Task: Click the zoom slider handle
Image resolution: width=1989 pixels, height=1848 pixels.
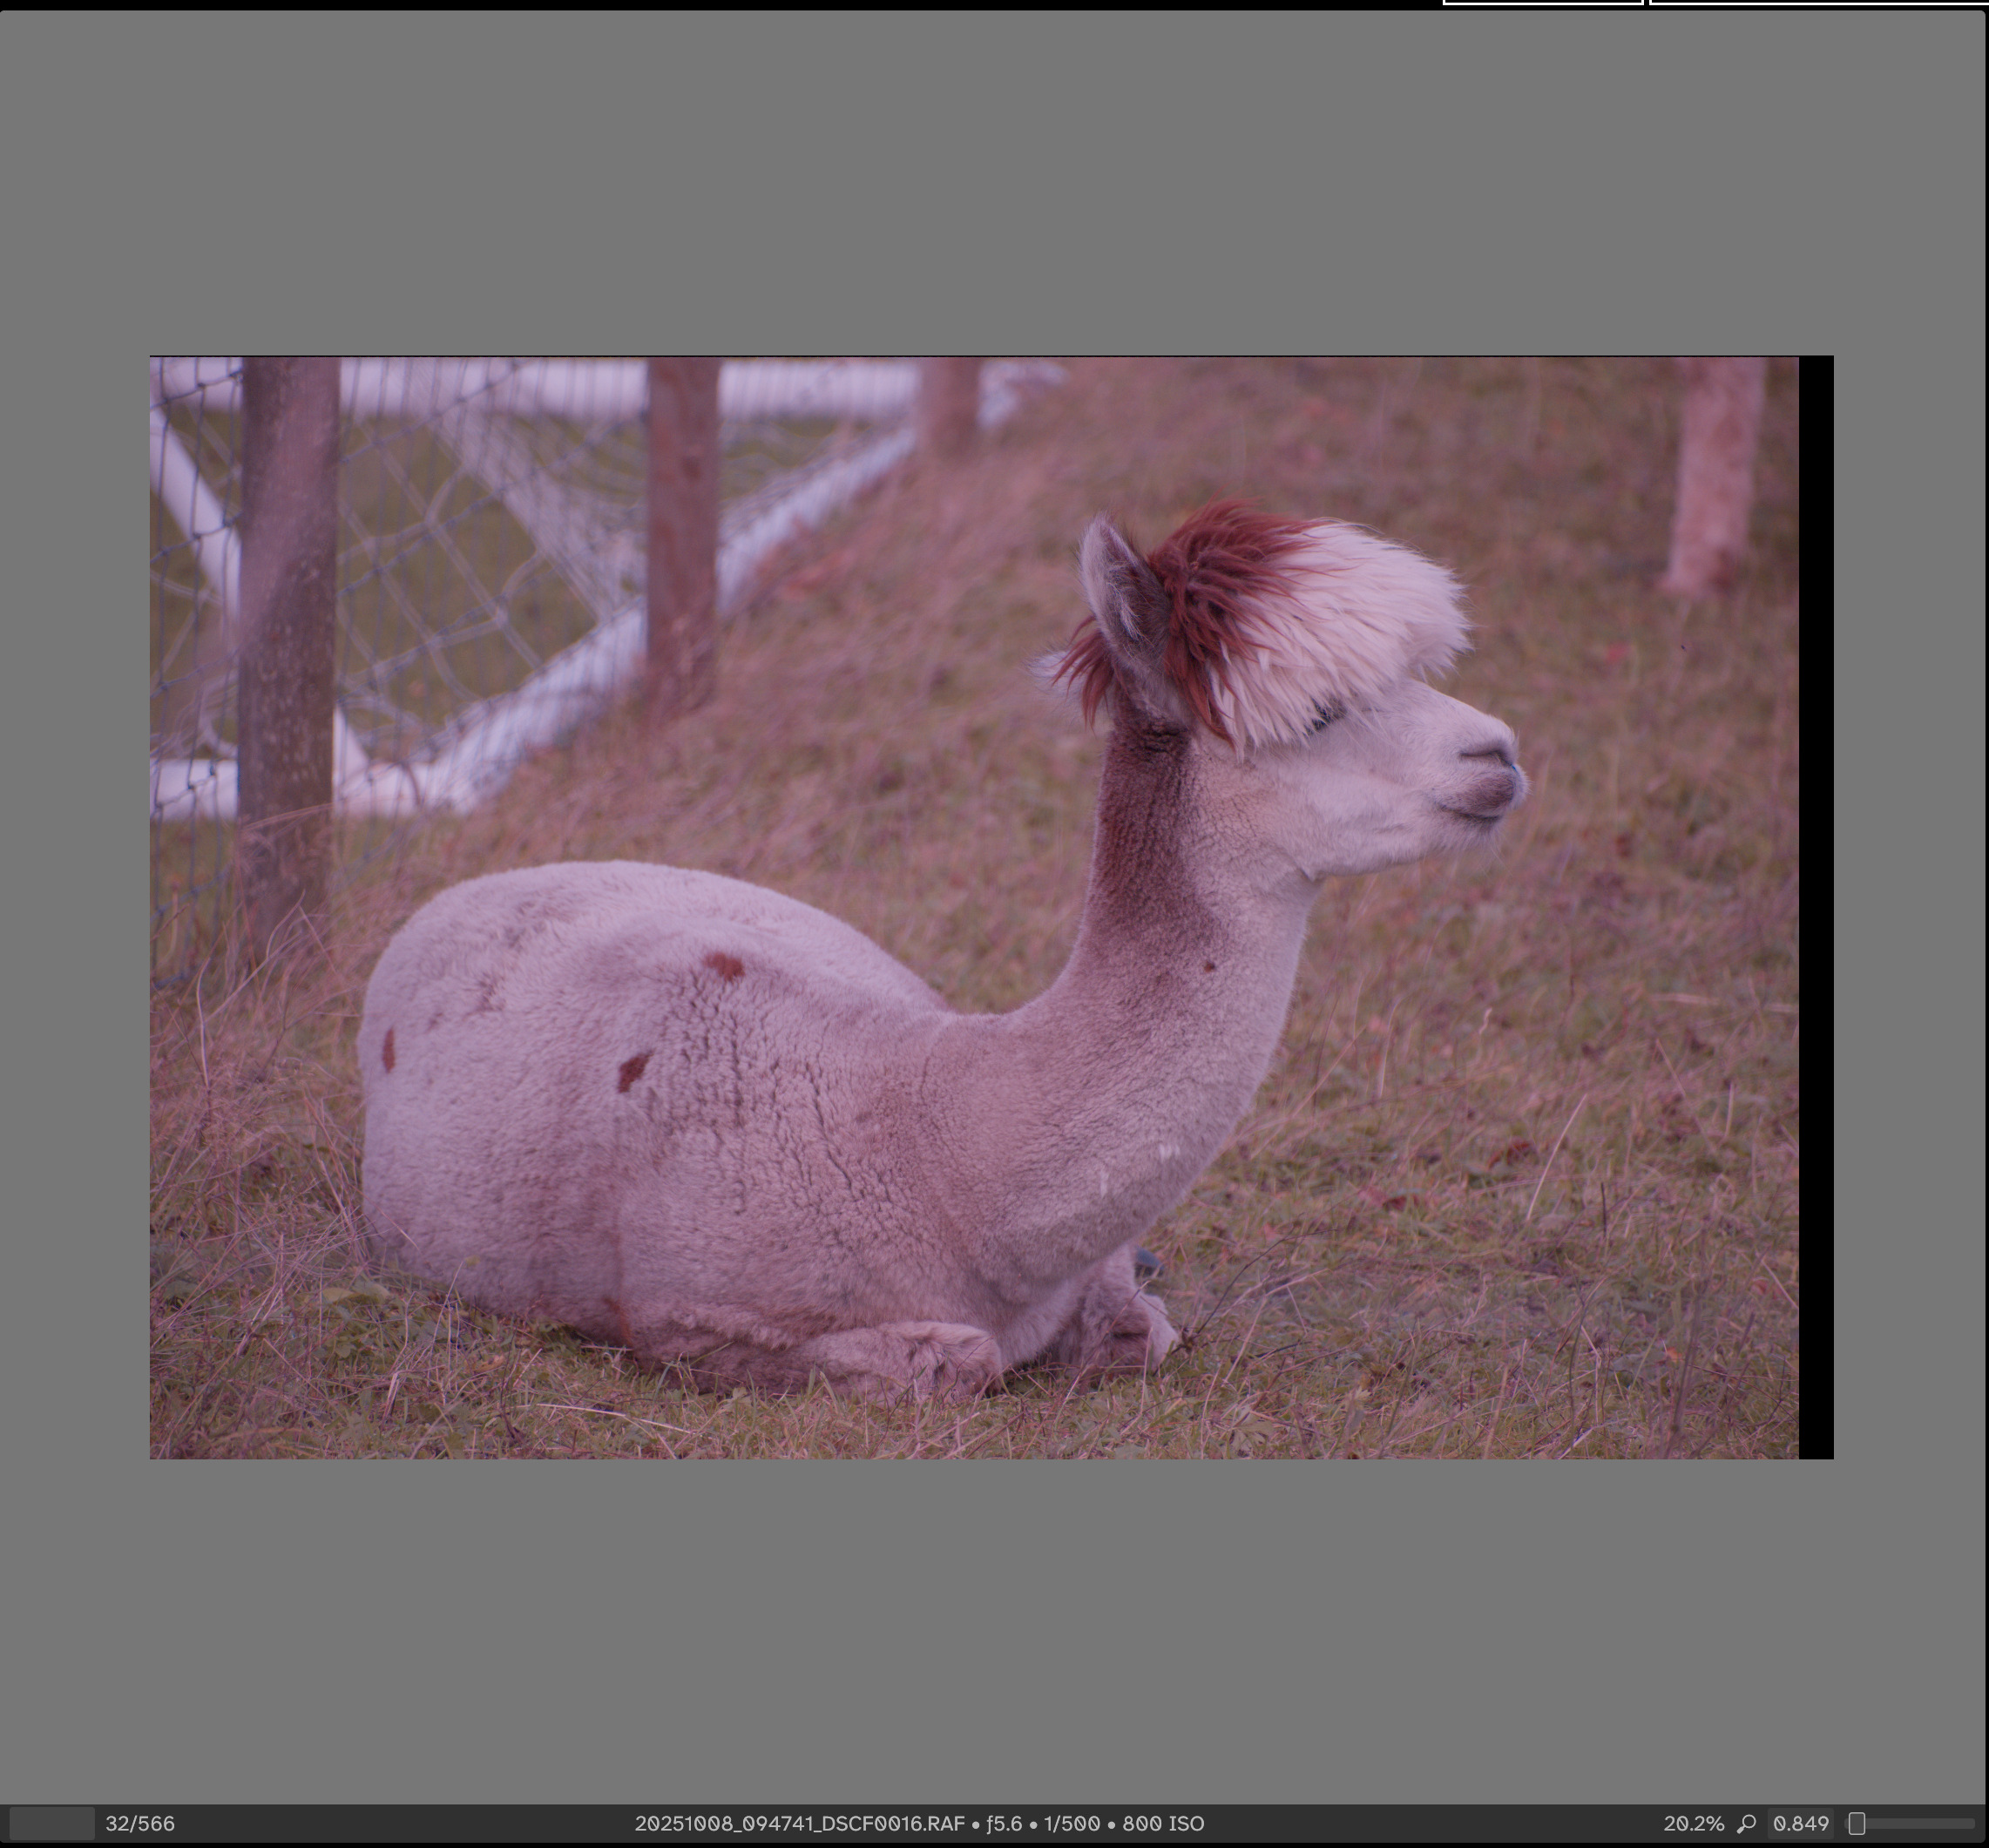Action: point(1856,1823)
